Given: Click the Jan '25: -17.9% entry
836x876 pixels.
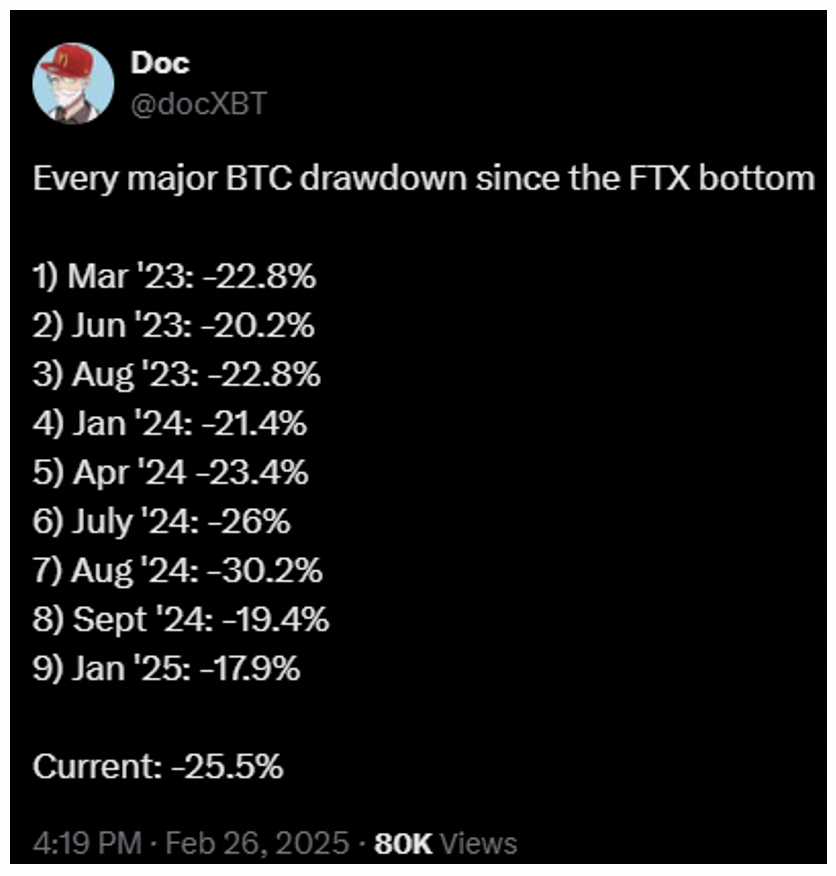Looking at the screenshot, I should 167,669.
